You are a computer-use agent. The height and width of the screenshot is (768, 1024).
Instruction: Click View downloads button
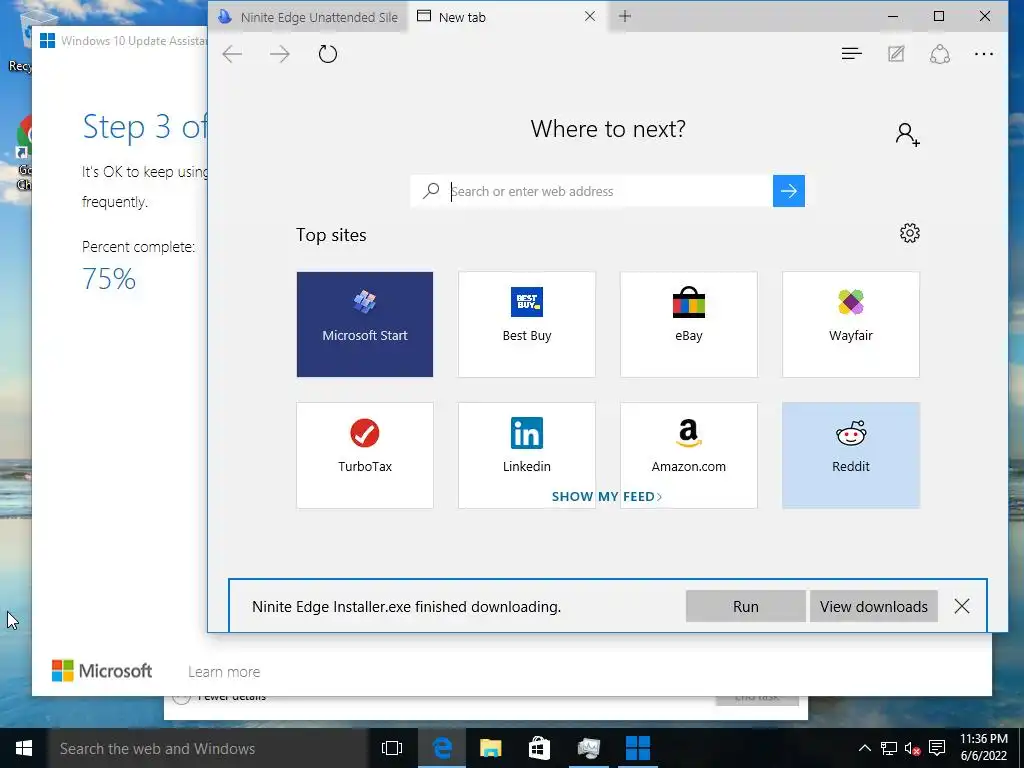tap(873, 607)
